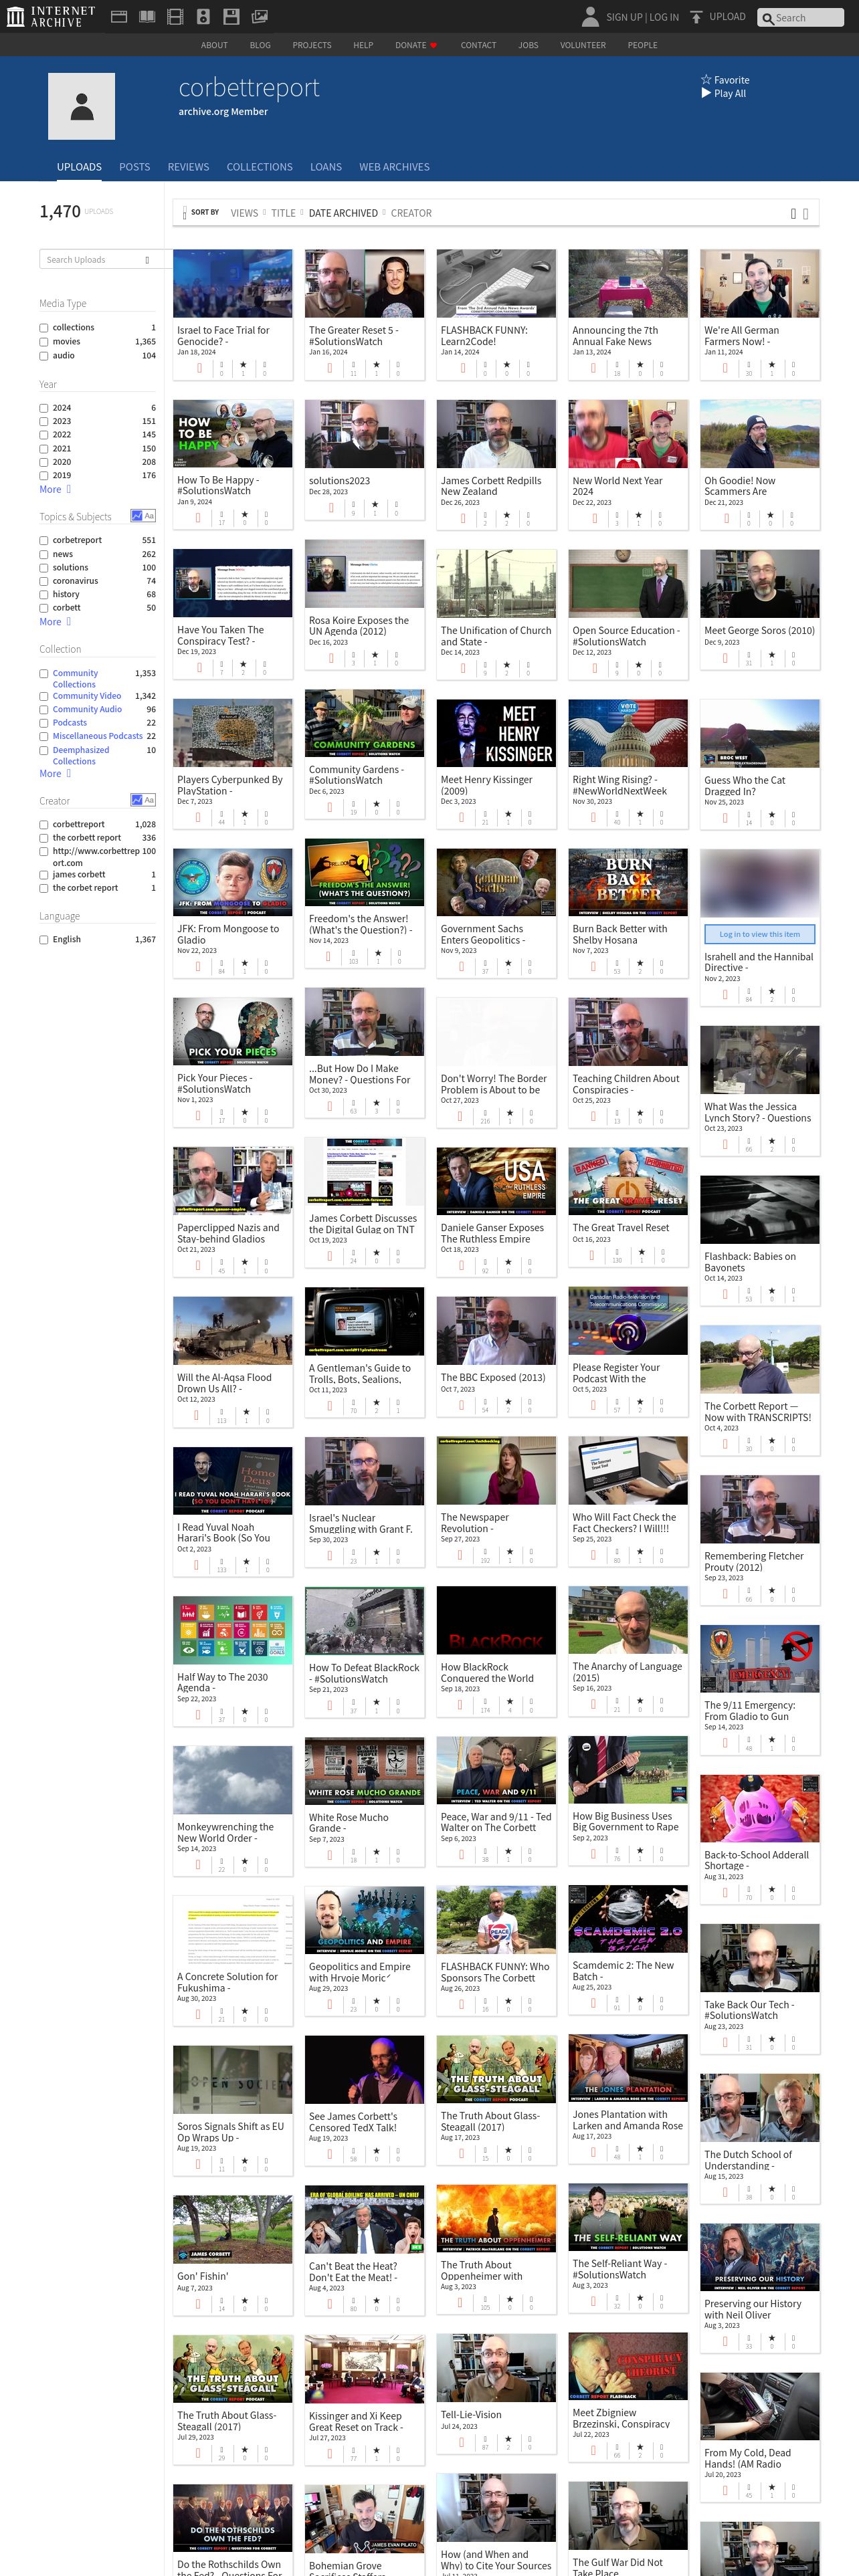
Task: Click favorite star on How To Be Happy item
Action: coord(244,515)
